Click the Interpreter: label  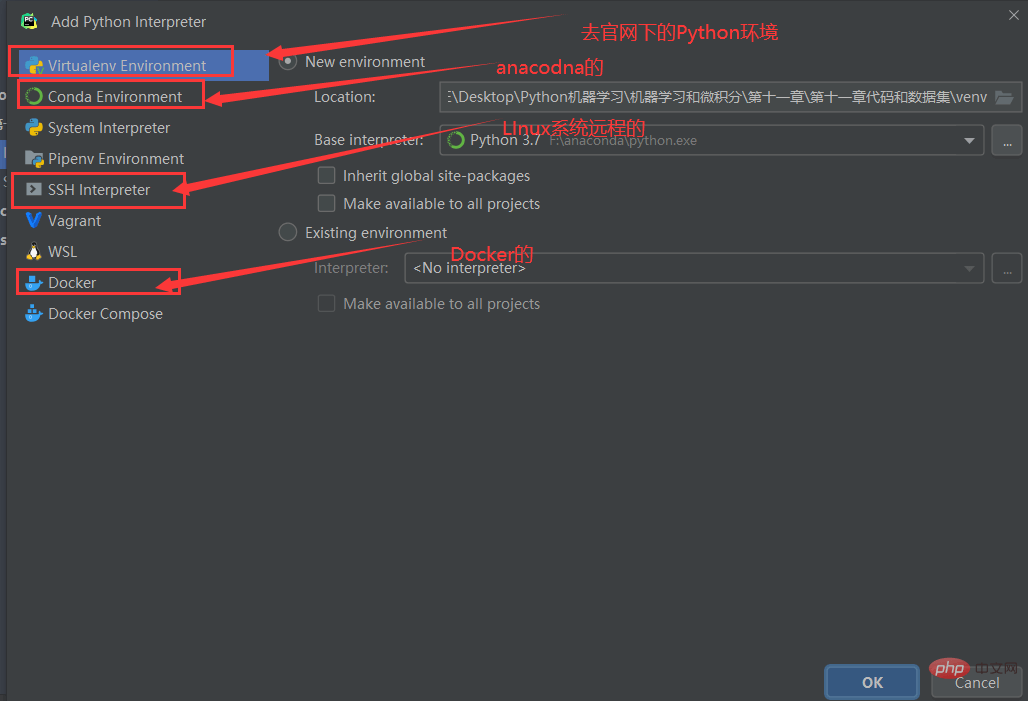[351, 268]
